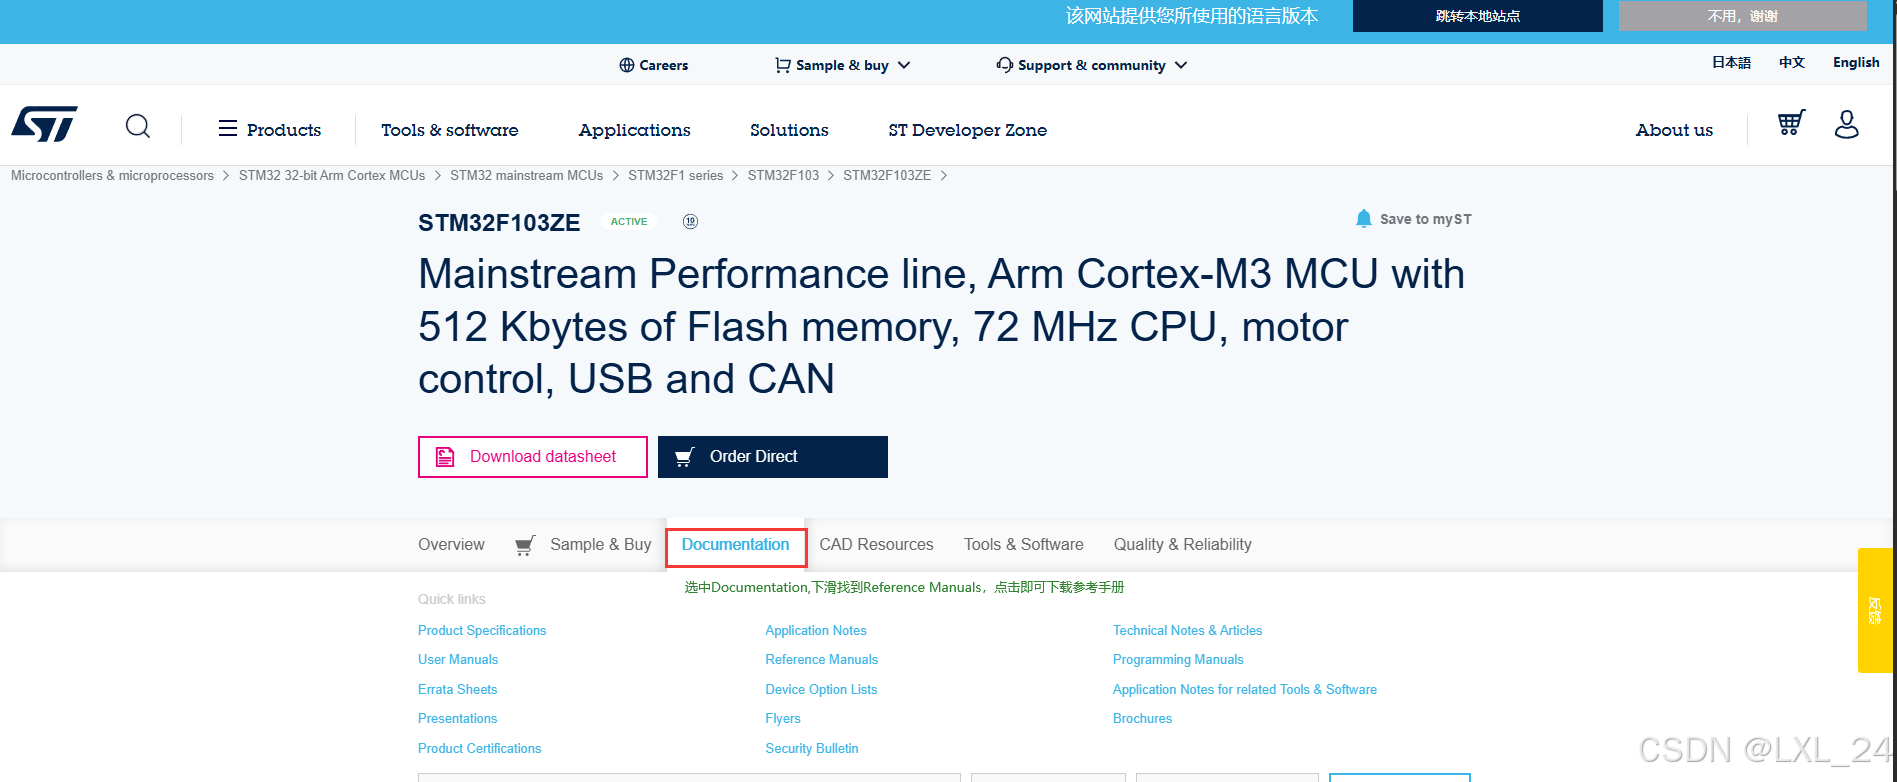Switch site language to English
This screenshot has width=1897, height=782.
click(x=1856, y=62)
